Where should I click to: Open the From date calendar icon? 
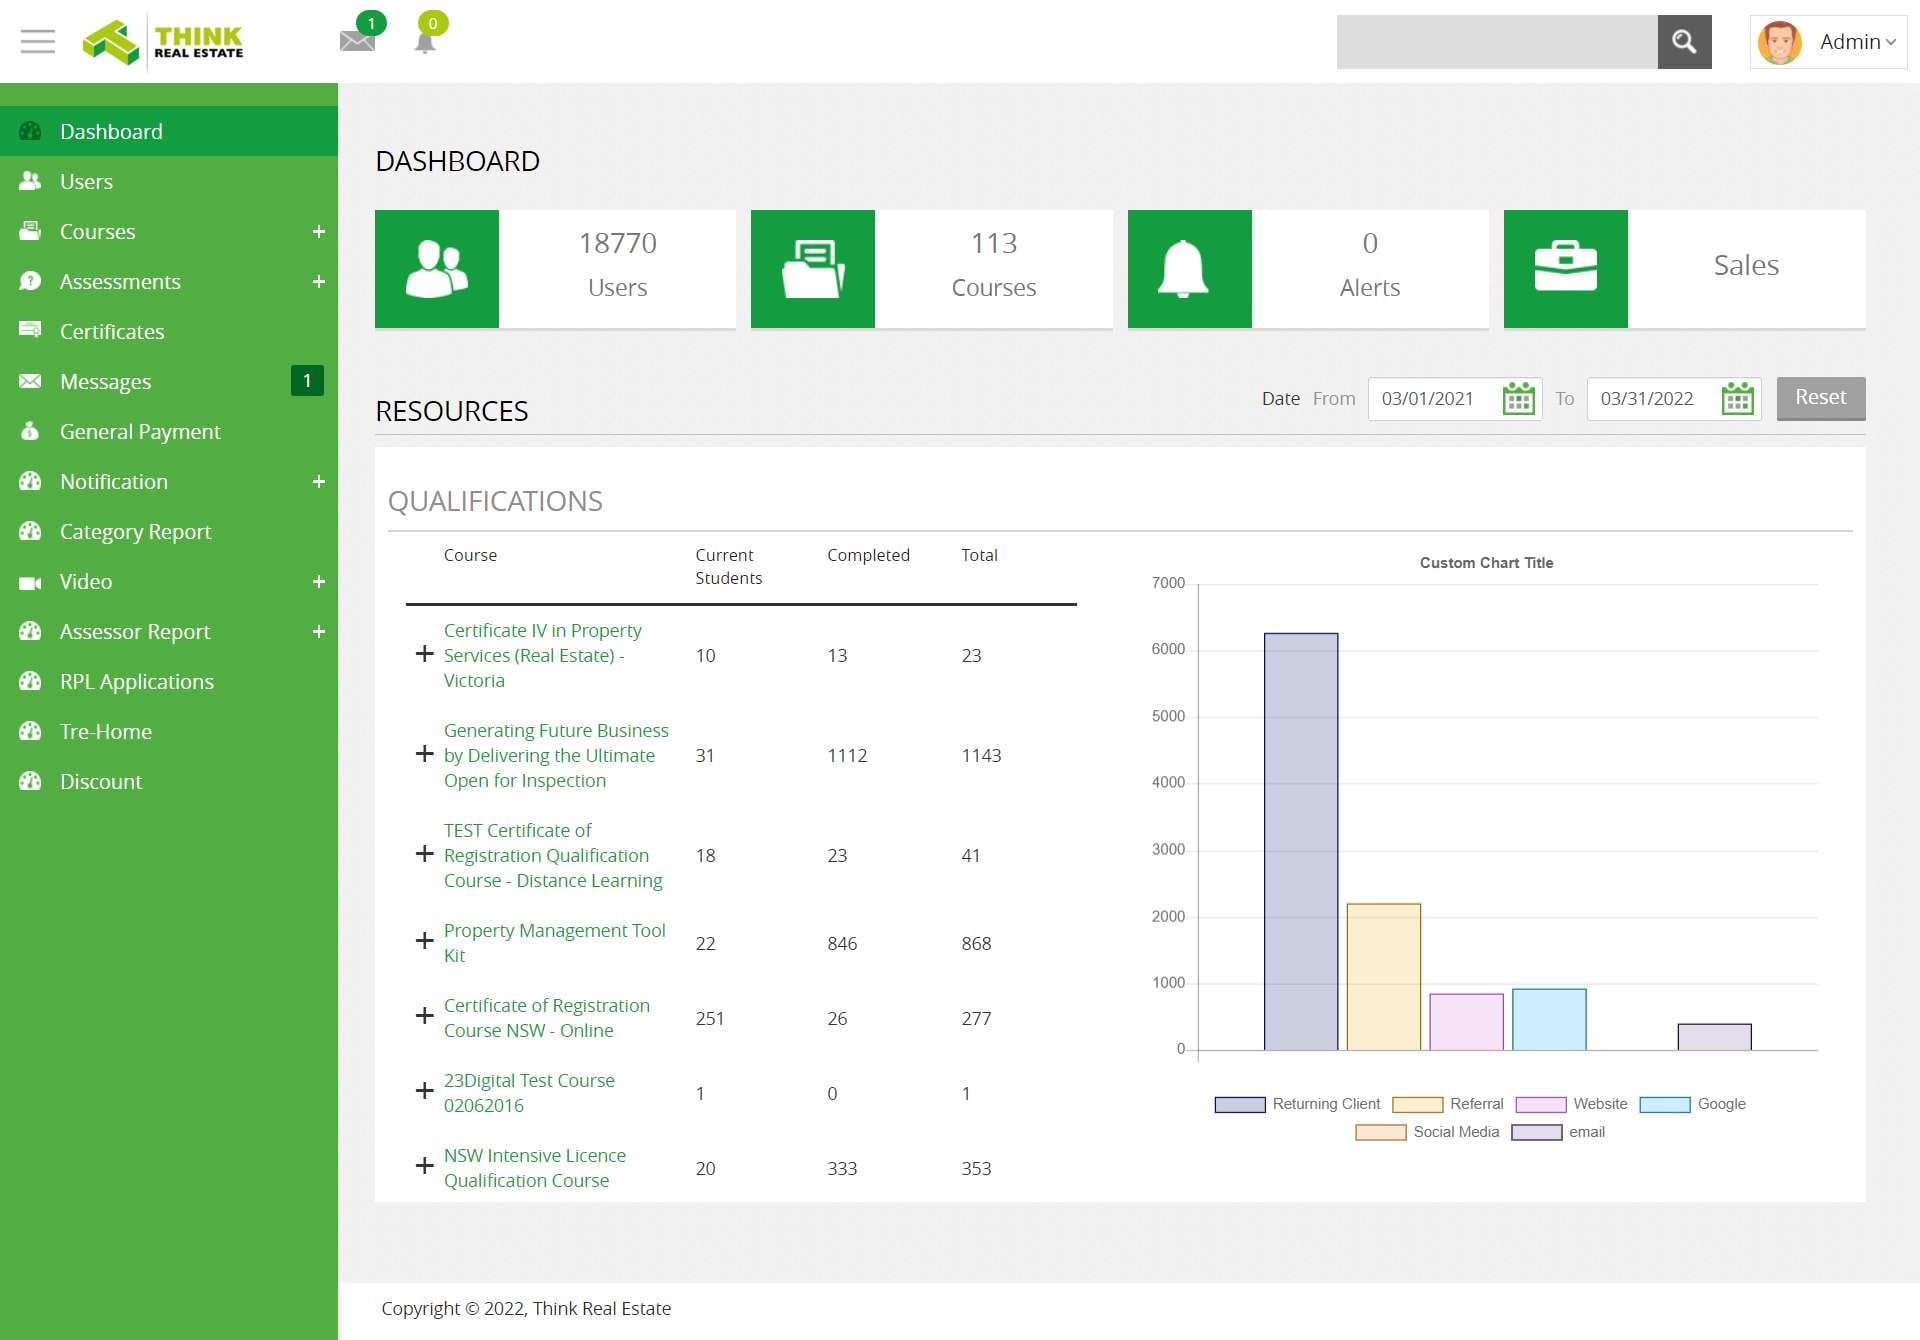point(1519,398)
